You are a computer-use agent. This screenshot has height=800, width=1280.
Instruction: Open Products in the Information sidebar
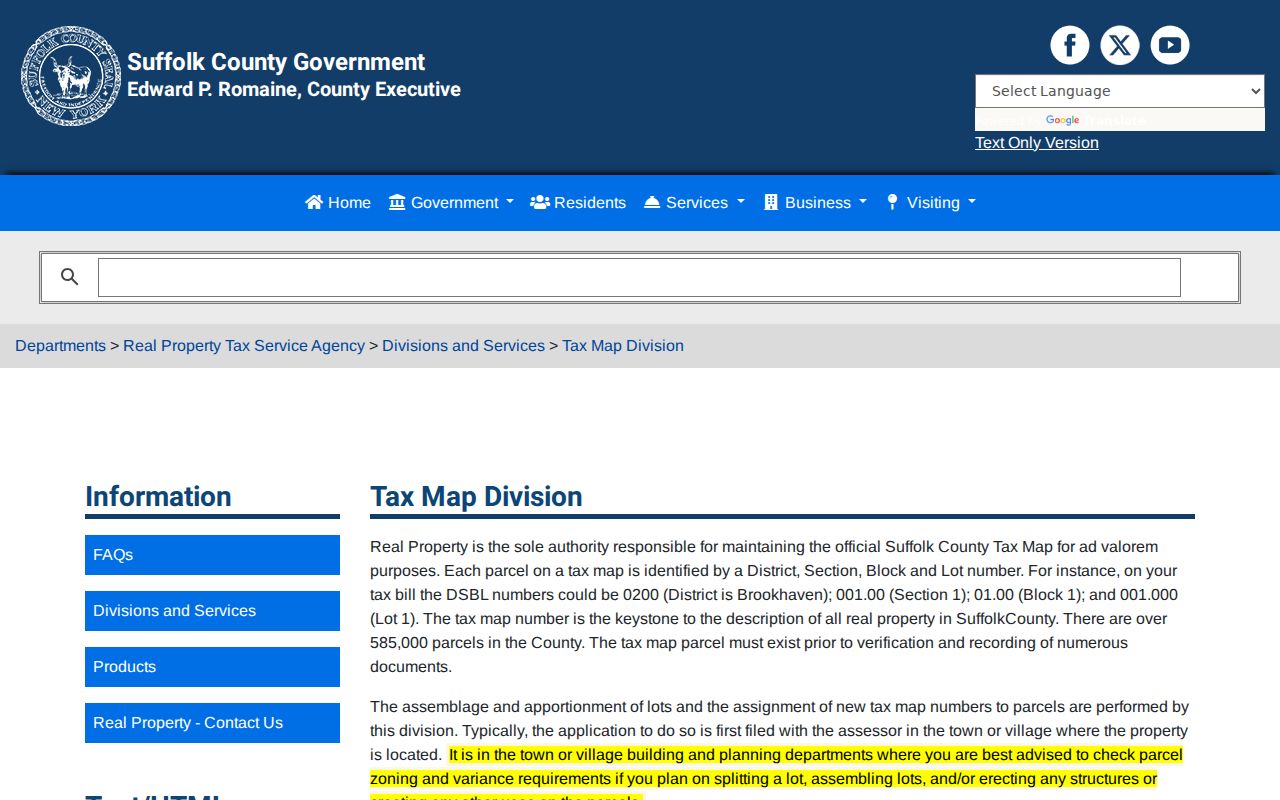(212, 667)
